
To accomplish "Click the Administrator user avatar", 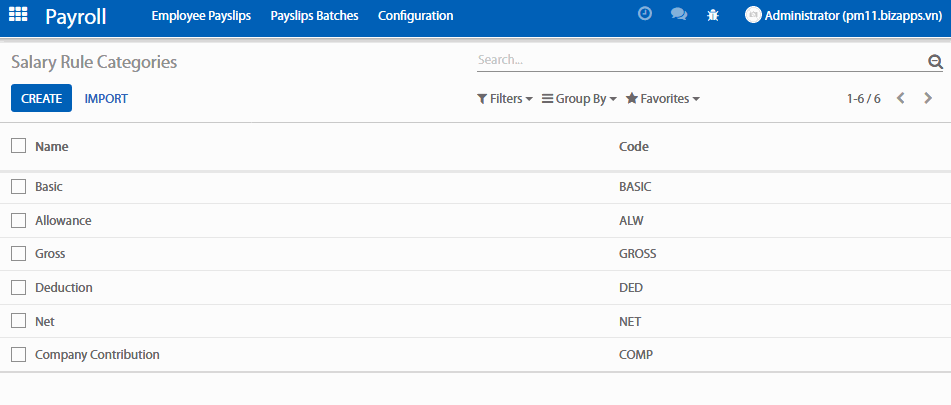I will [x=753, y=15].
